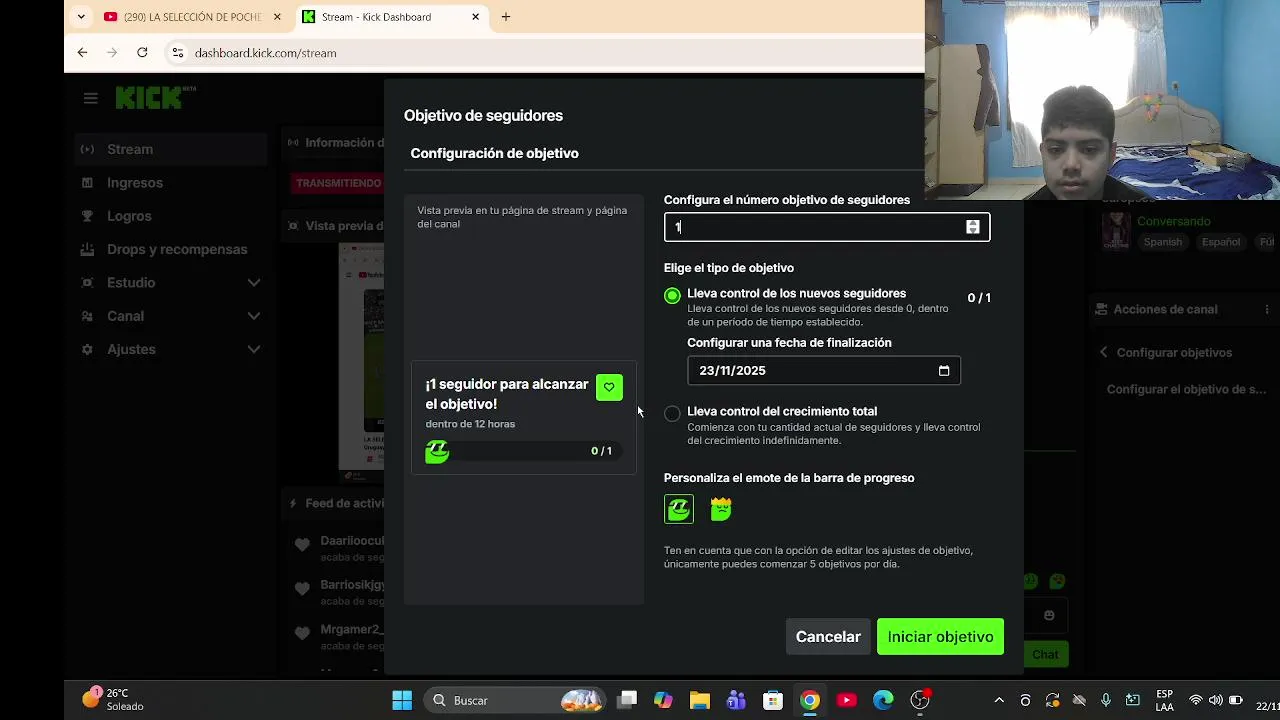
Task: Open the Windows Start menu
Action: [x=402, y=701]
